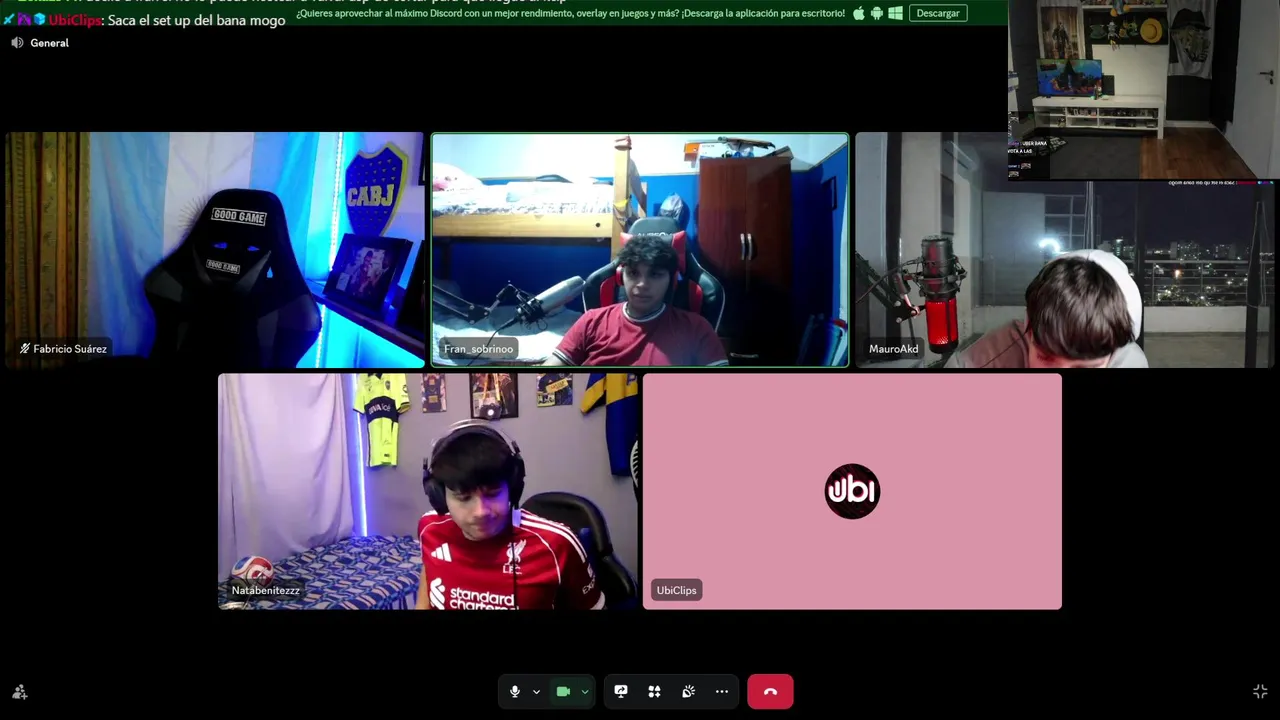Invite friends with bottom-left add-person icon

(x=19, y=691)
